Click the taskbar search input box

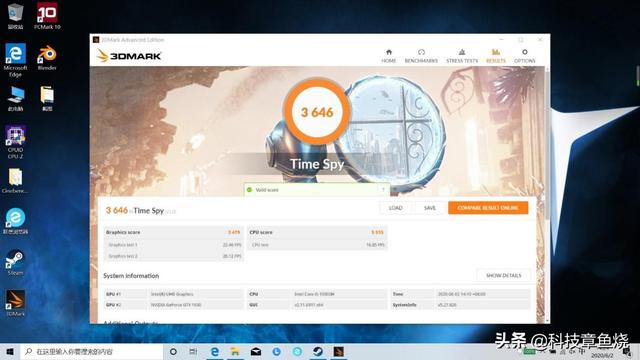(x=91, y=351)
